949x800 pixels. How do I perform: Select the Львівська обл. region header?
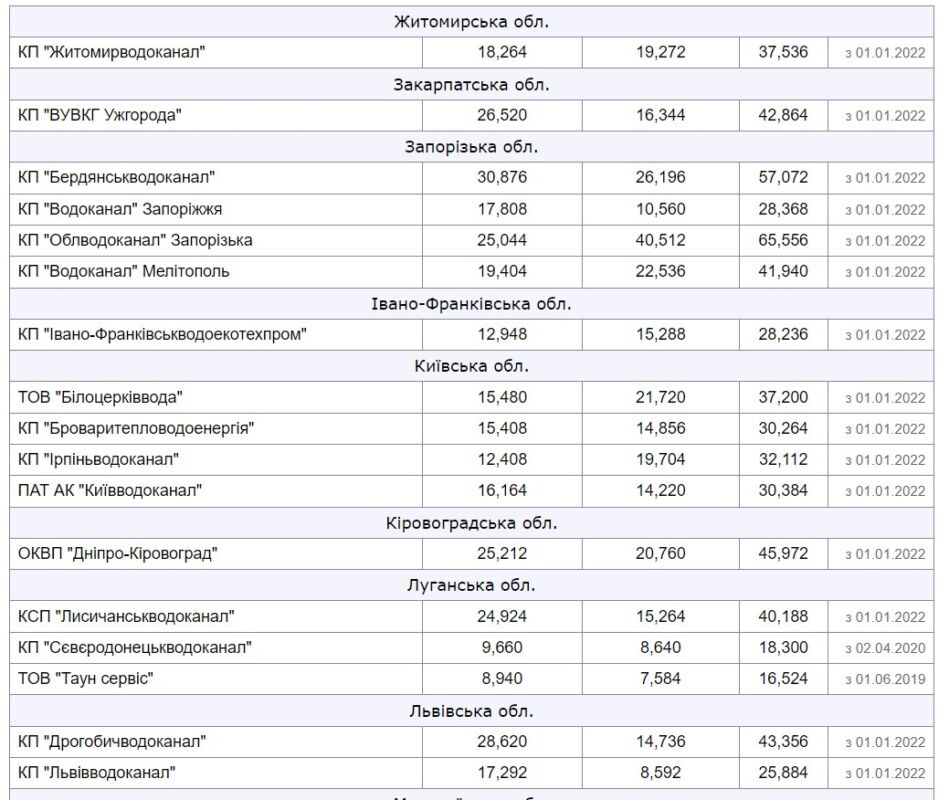coord(472,710)
